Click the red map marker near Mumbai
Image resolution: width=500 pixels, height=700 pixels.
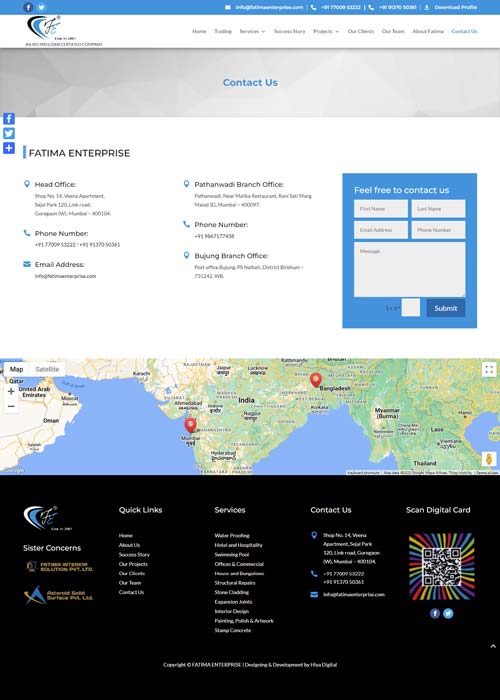[x=191, y=425]
